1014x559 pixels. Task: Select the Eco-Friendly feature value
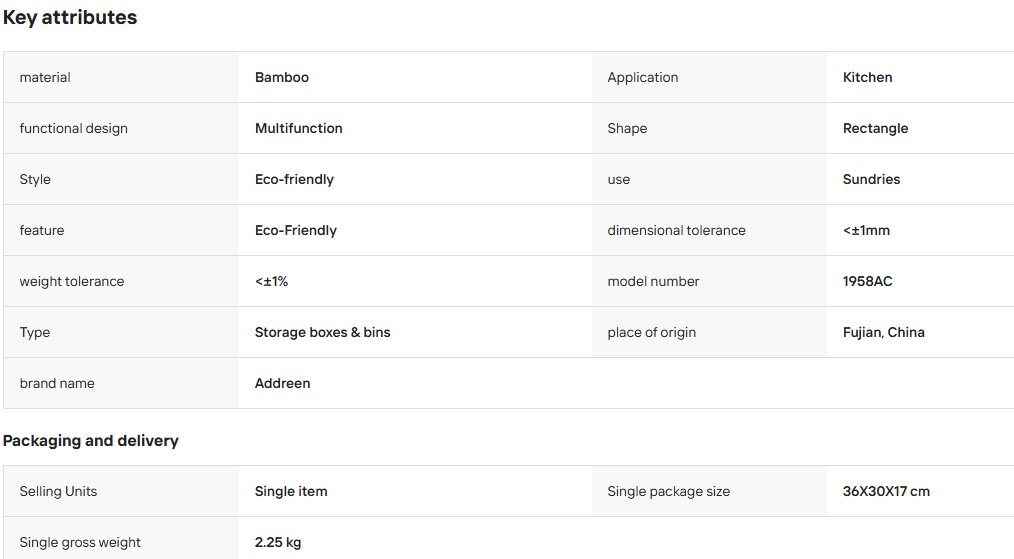(296, 230)
